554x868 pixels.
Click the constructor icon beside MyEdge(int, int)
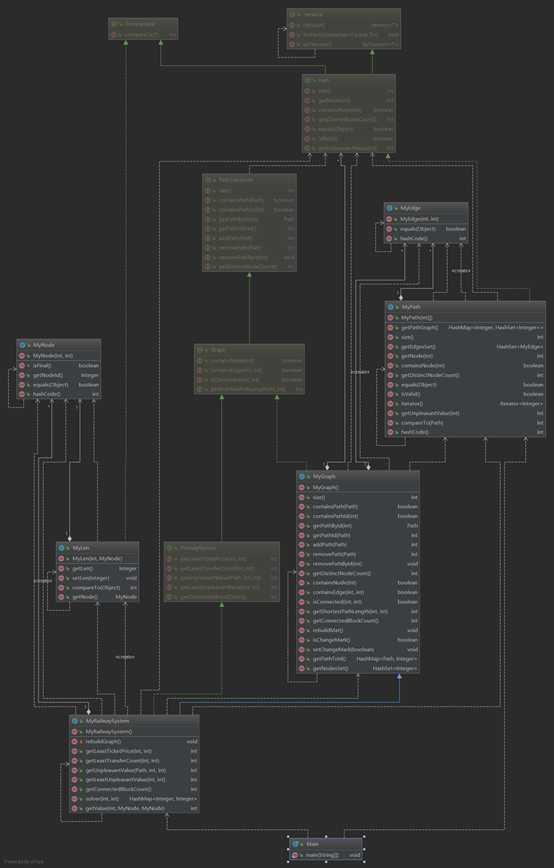(x=390, y=219)
